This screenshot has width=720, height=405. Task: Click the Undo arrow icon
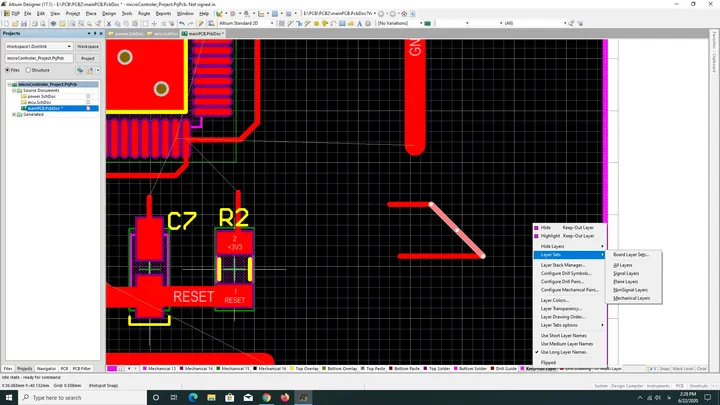point(182,23)
